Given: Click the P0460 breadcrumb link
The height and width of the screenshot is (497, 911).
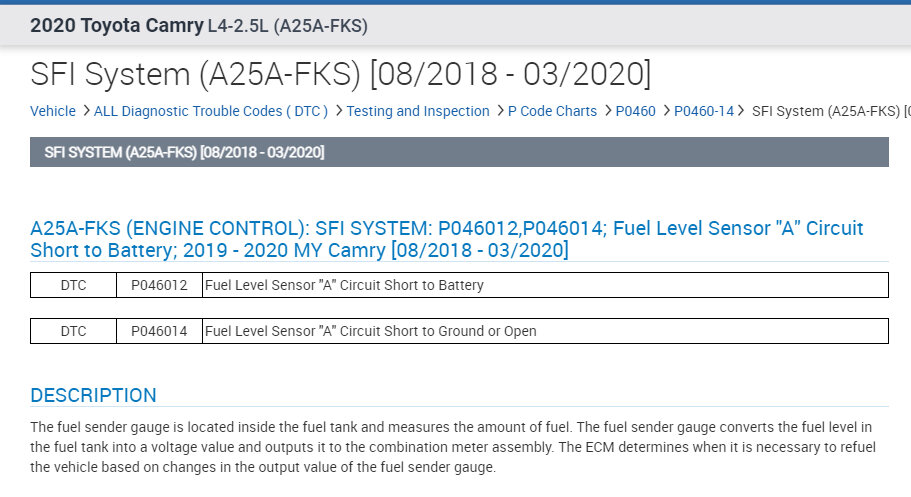Looking at the screenshot, I should click(635, 111).
